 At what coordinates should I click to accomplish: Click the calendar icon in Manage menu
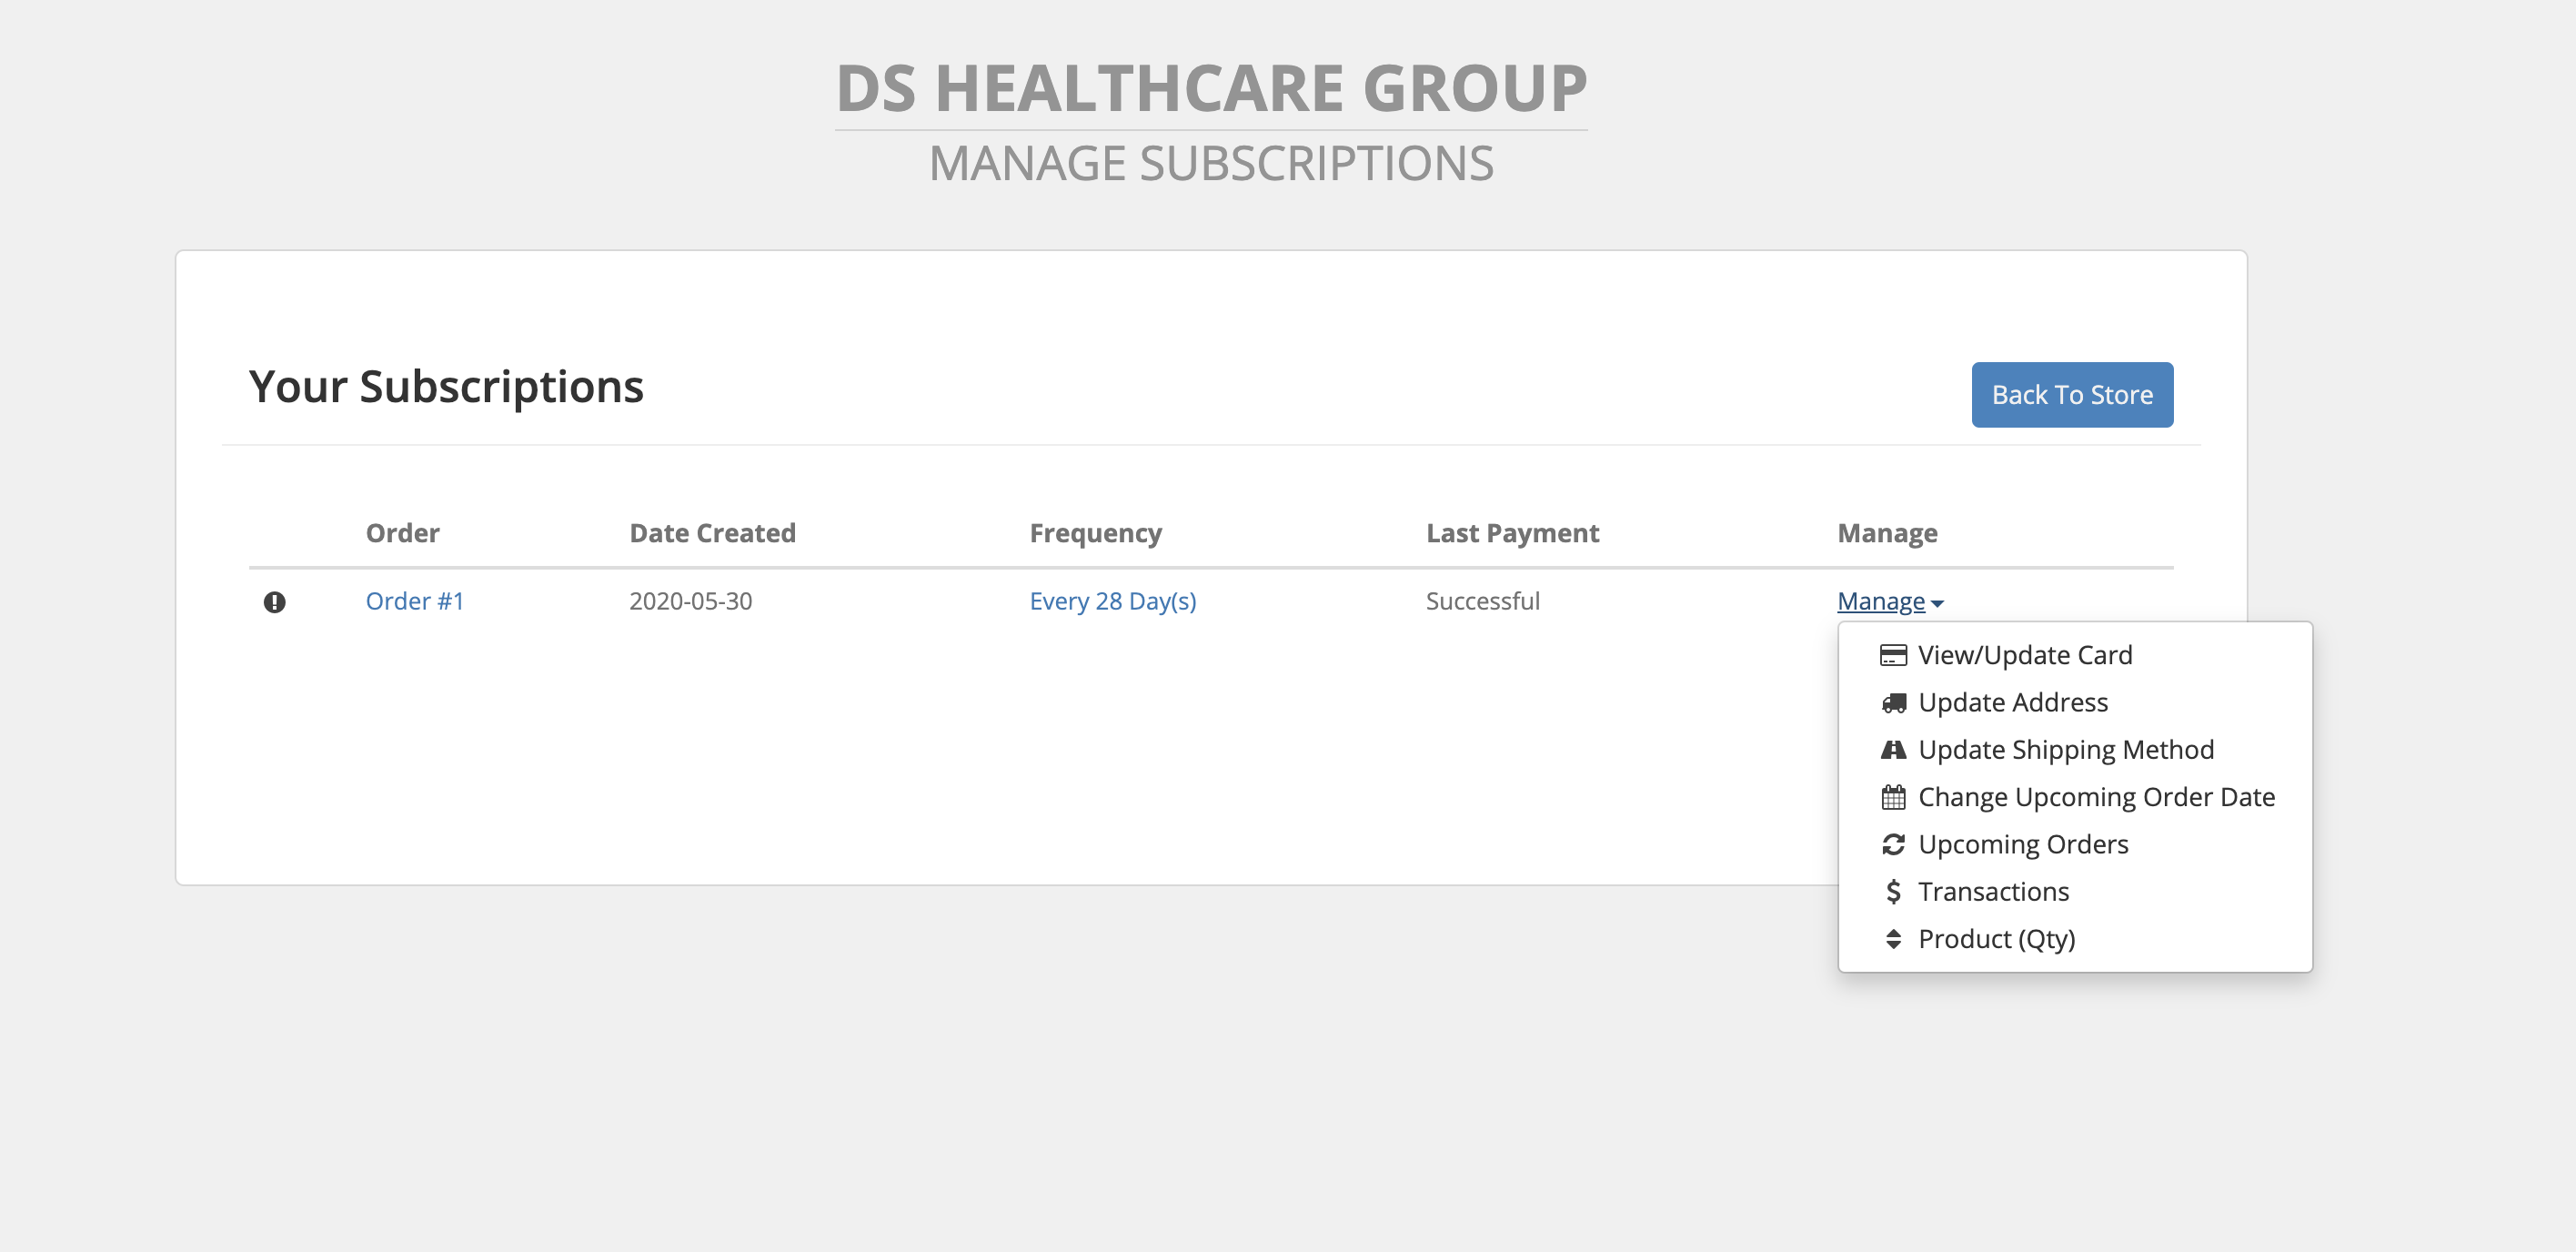[x=1892, y=798]
